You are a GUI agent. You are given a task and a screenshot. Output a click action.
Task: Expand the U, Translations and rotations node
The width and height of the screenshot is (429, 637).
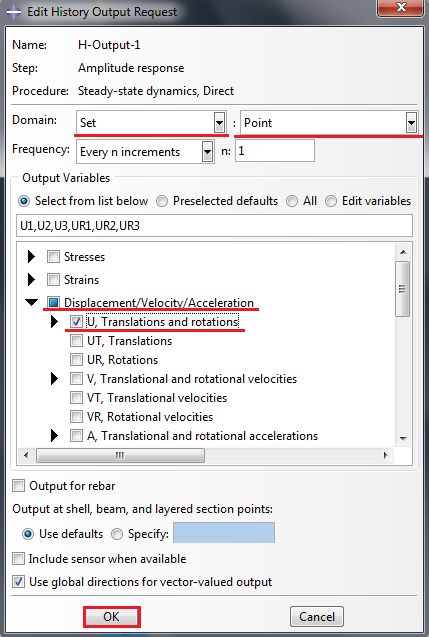pos(54,322)
